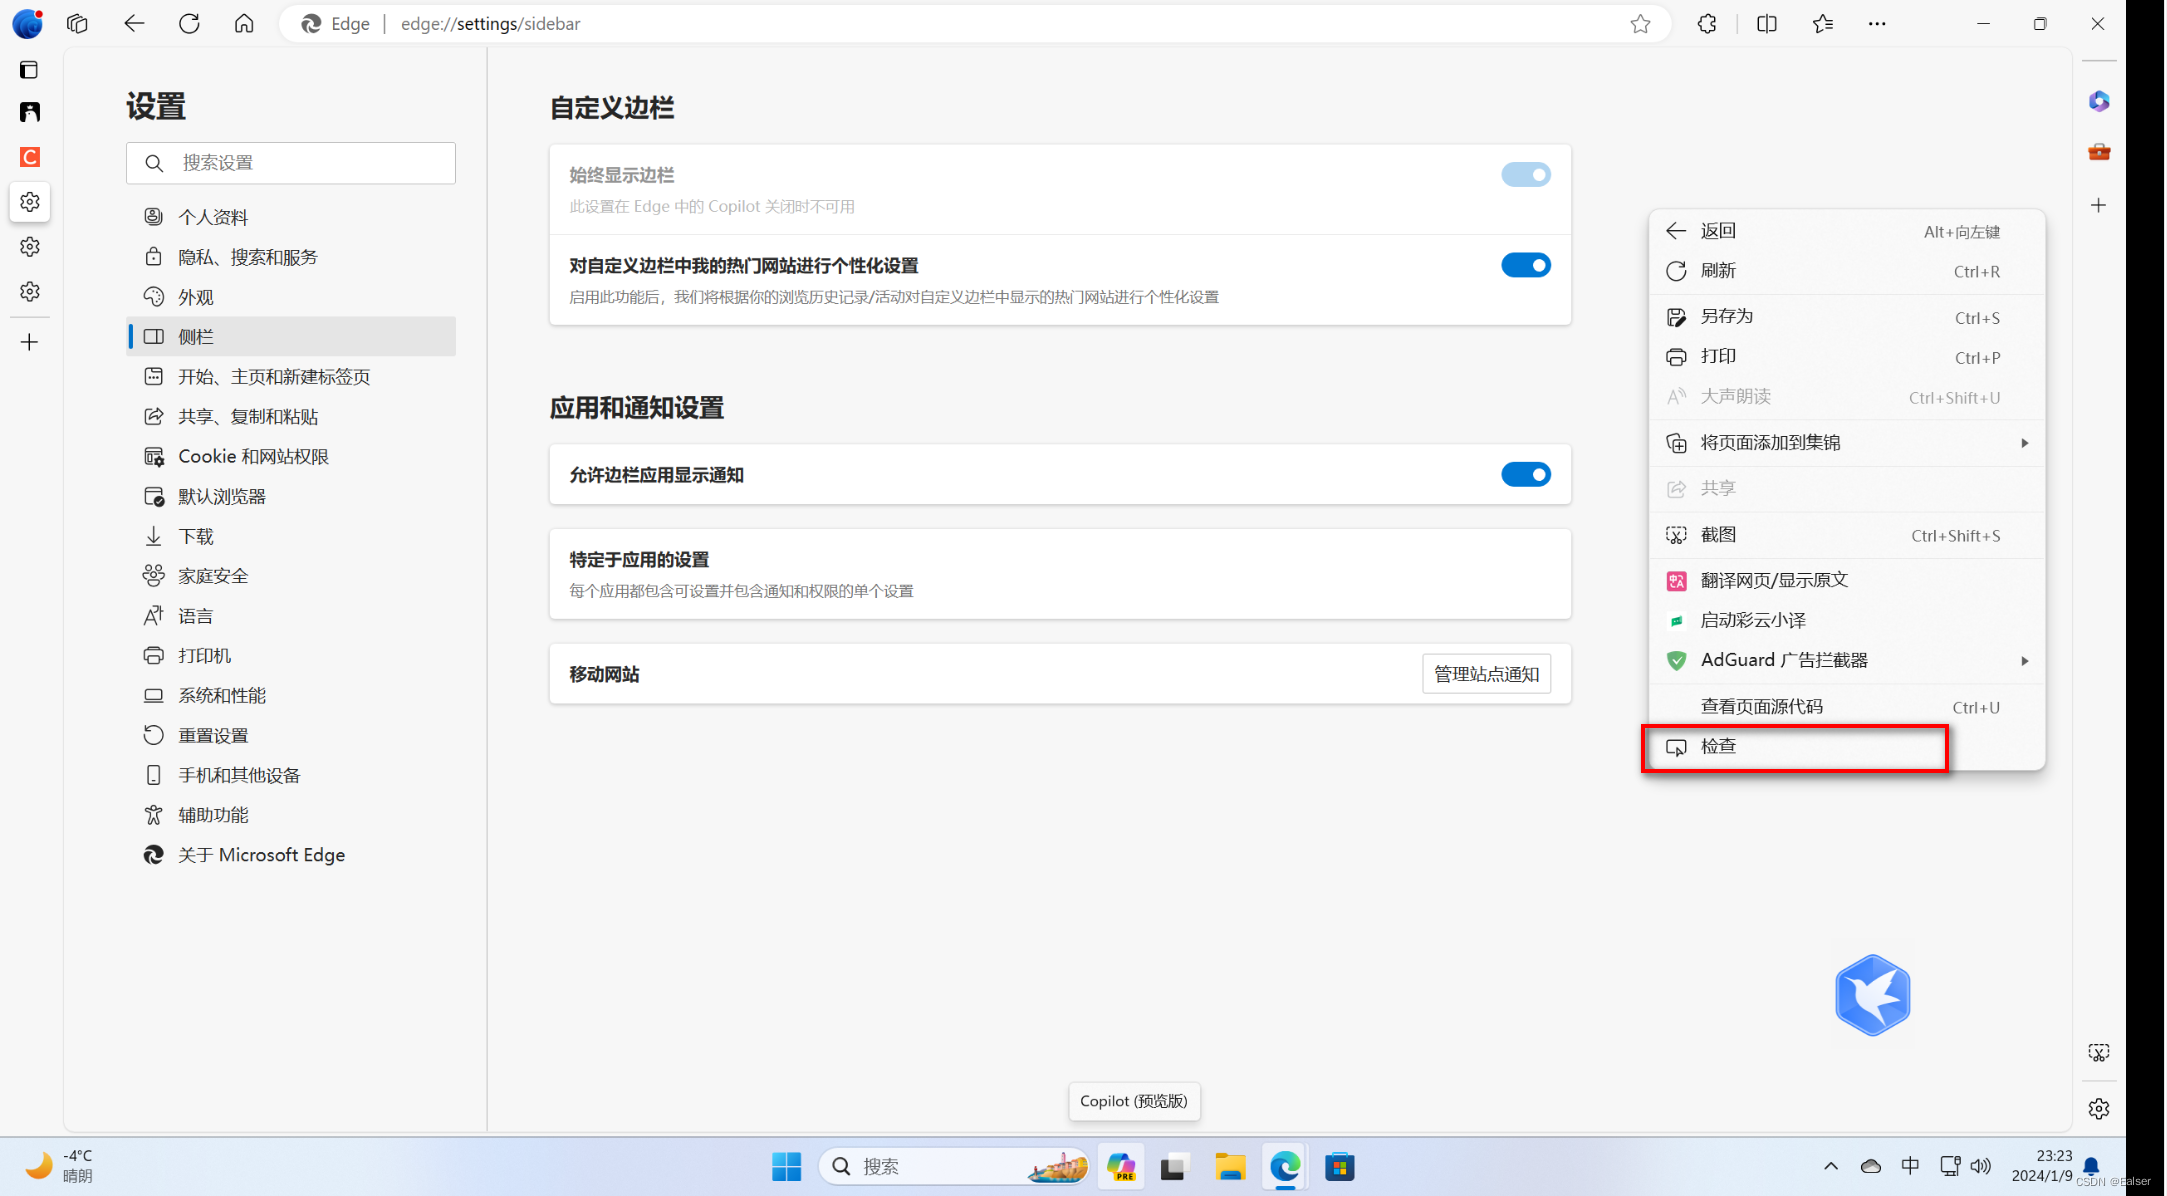Click the 返回 (Back) icon in context menu

point(1675,230)
